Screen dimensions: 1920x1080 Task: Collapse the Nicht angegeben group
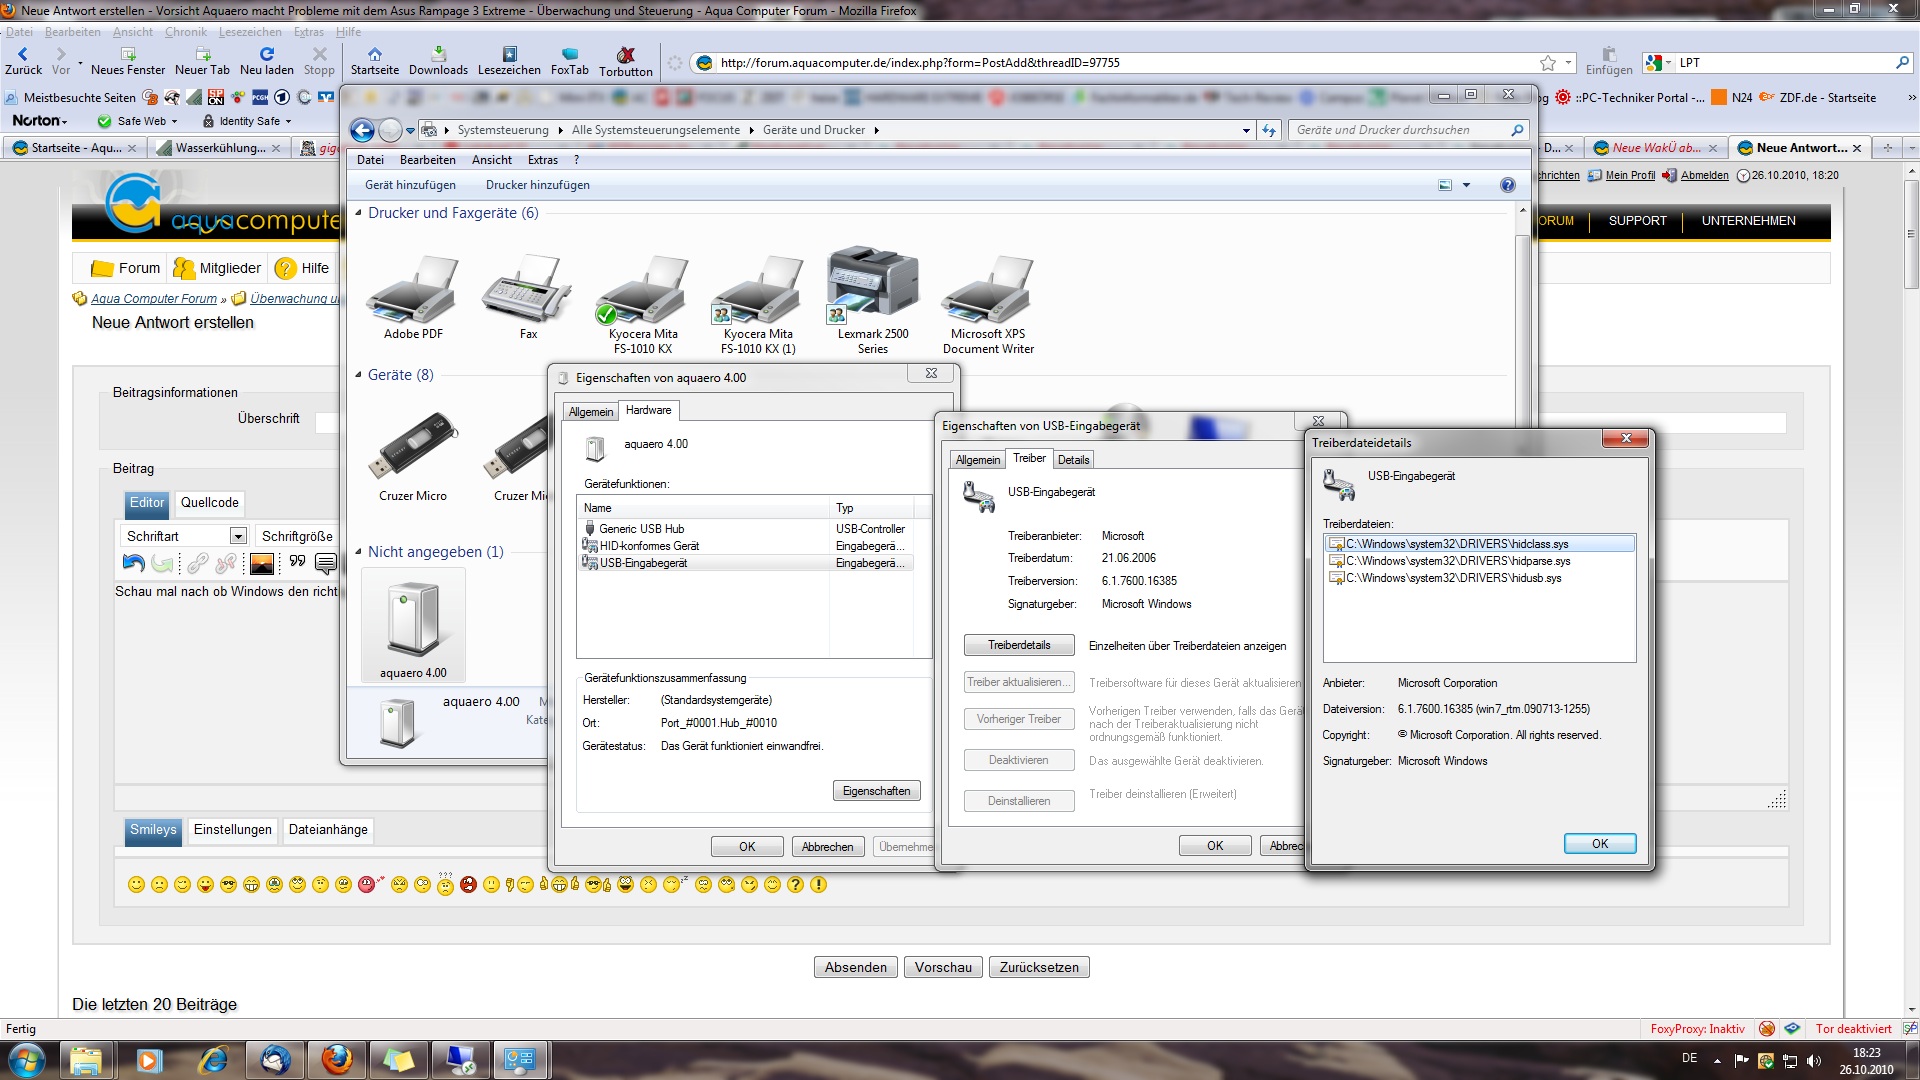click(x=359, y=552)
